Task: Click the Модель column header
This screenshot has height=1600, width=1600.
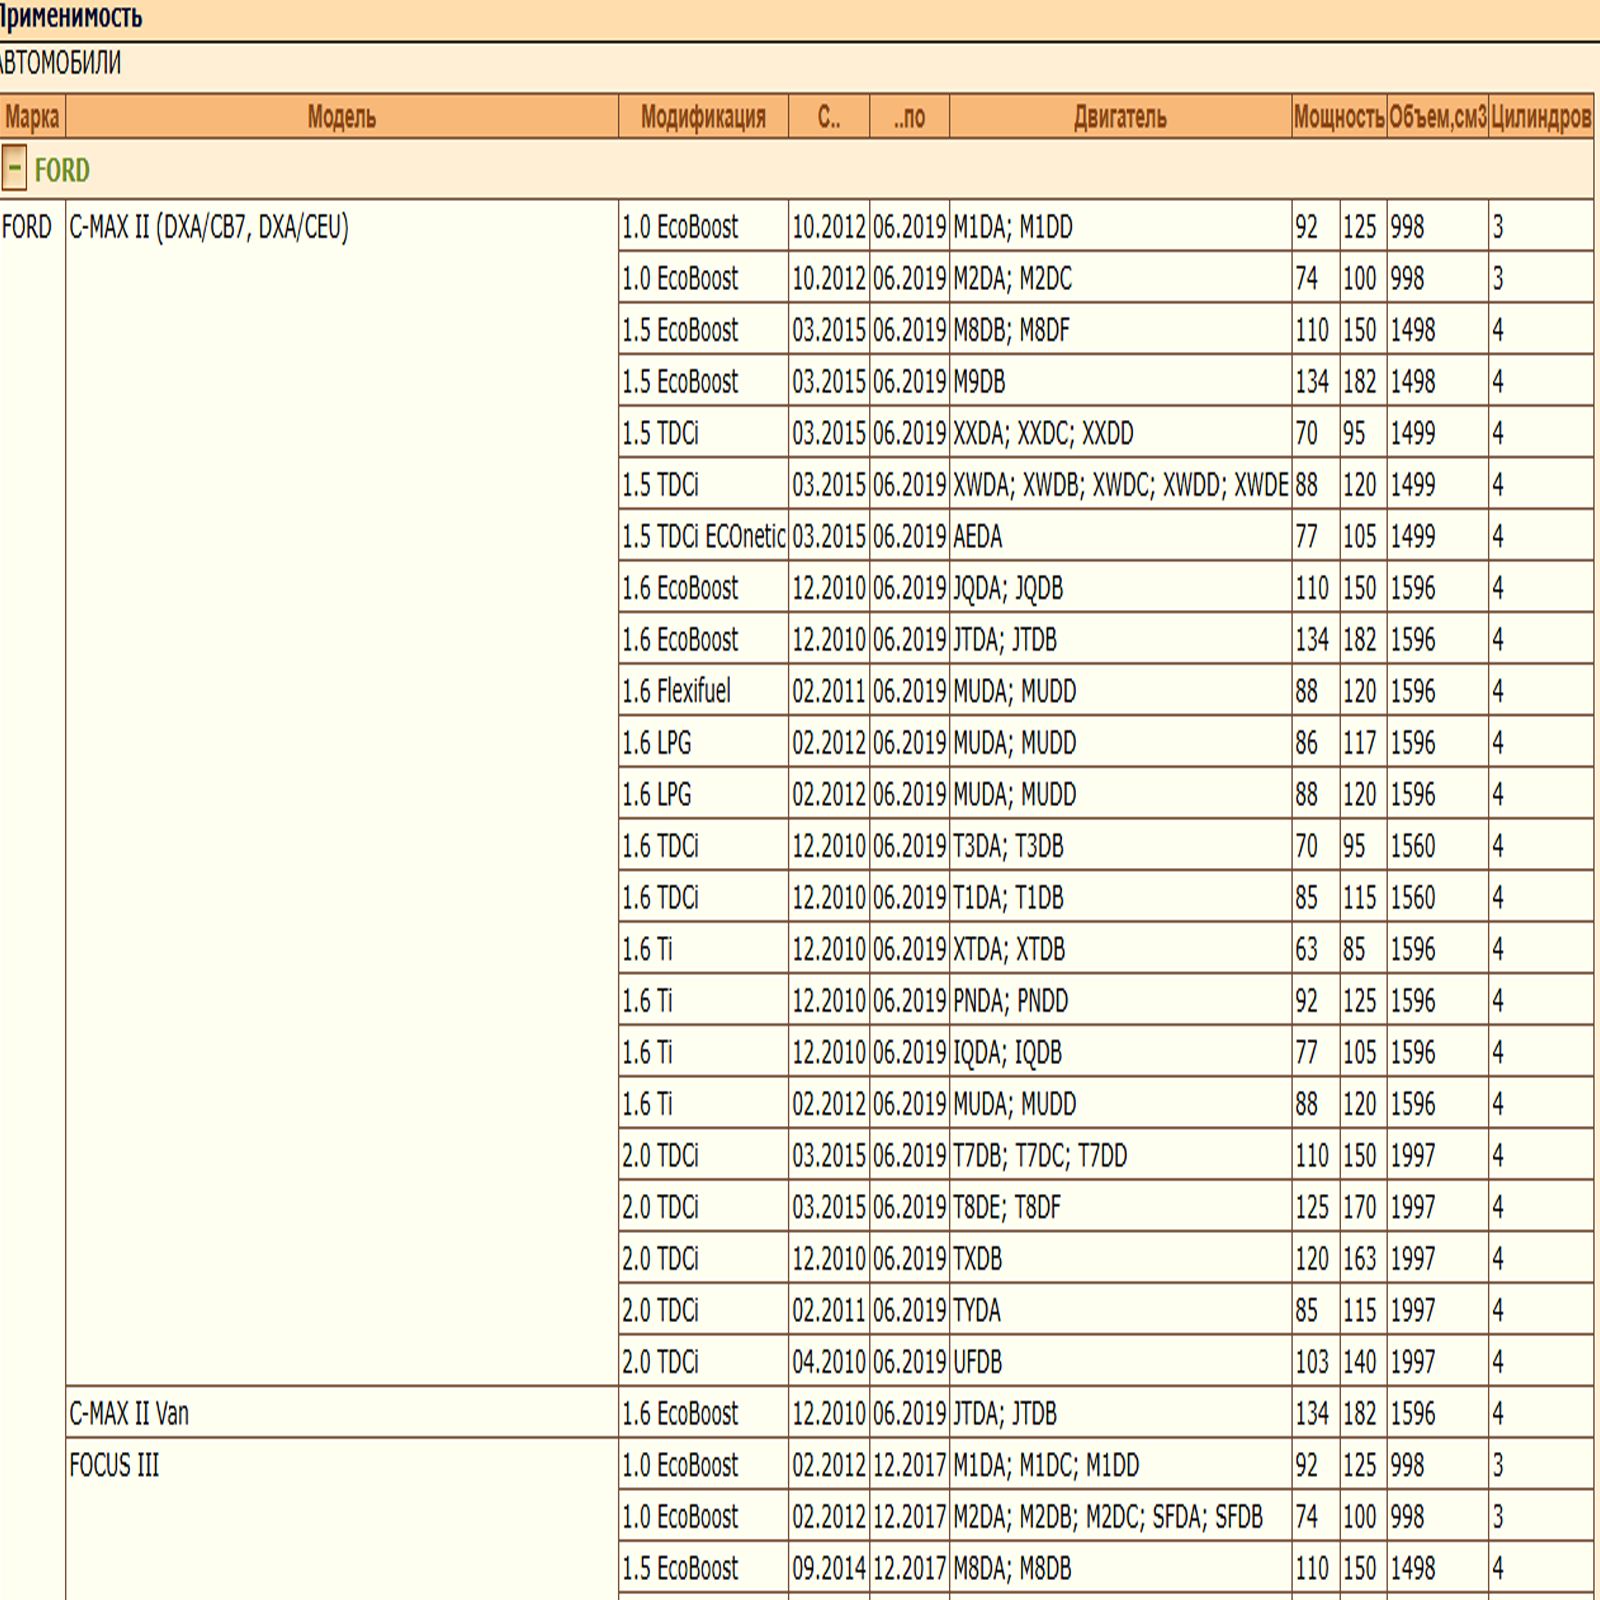Action: [341, 117]
